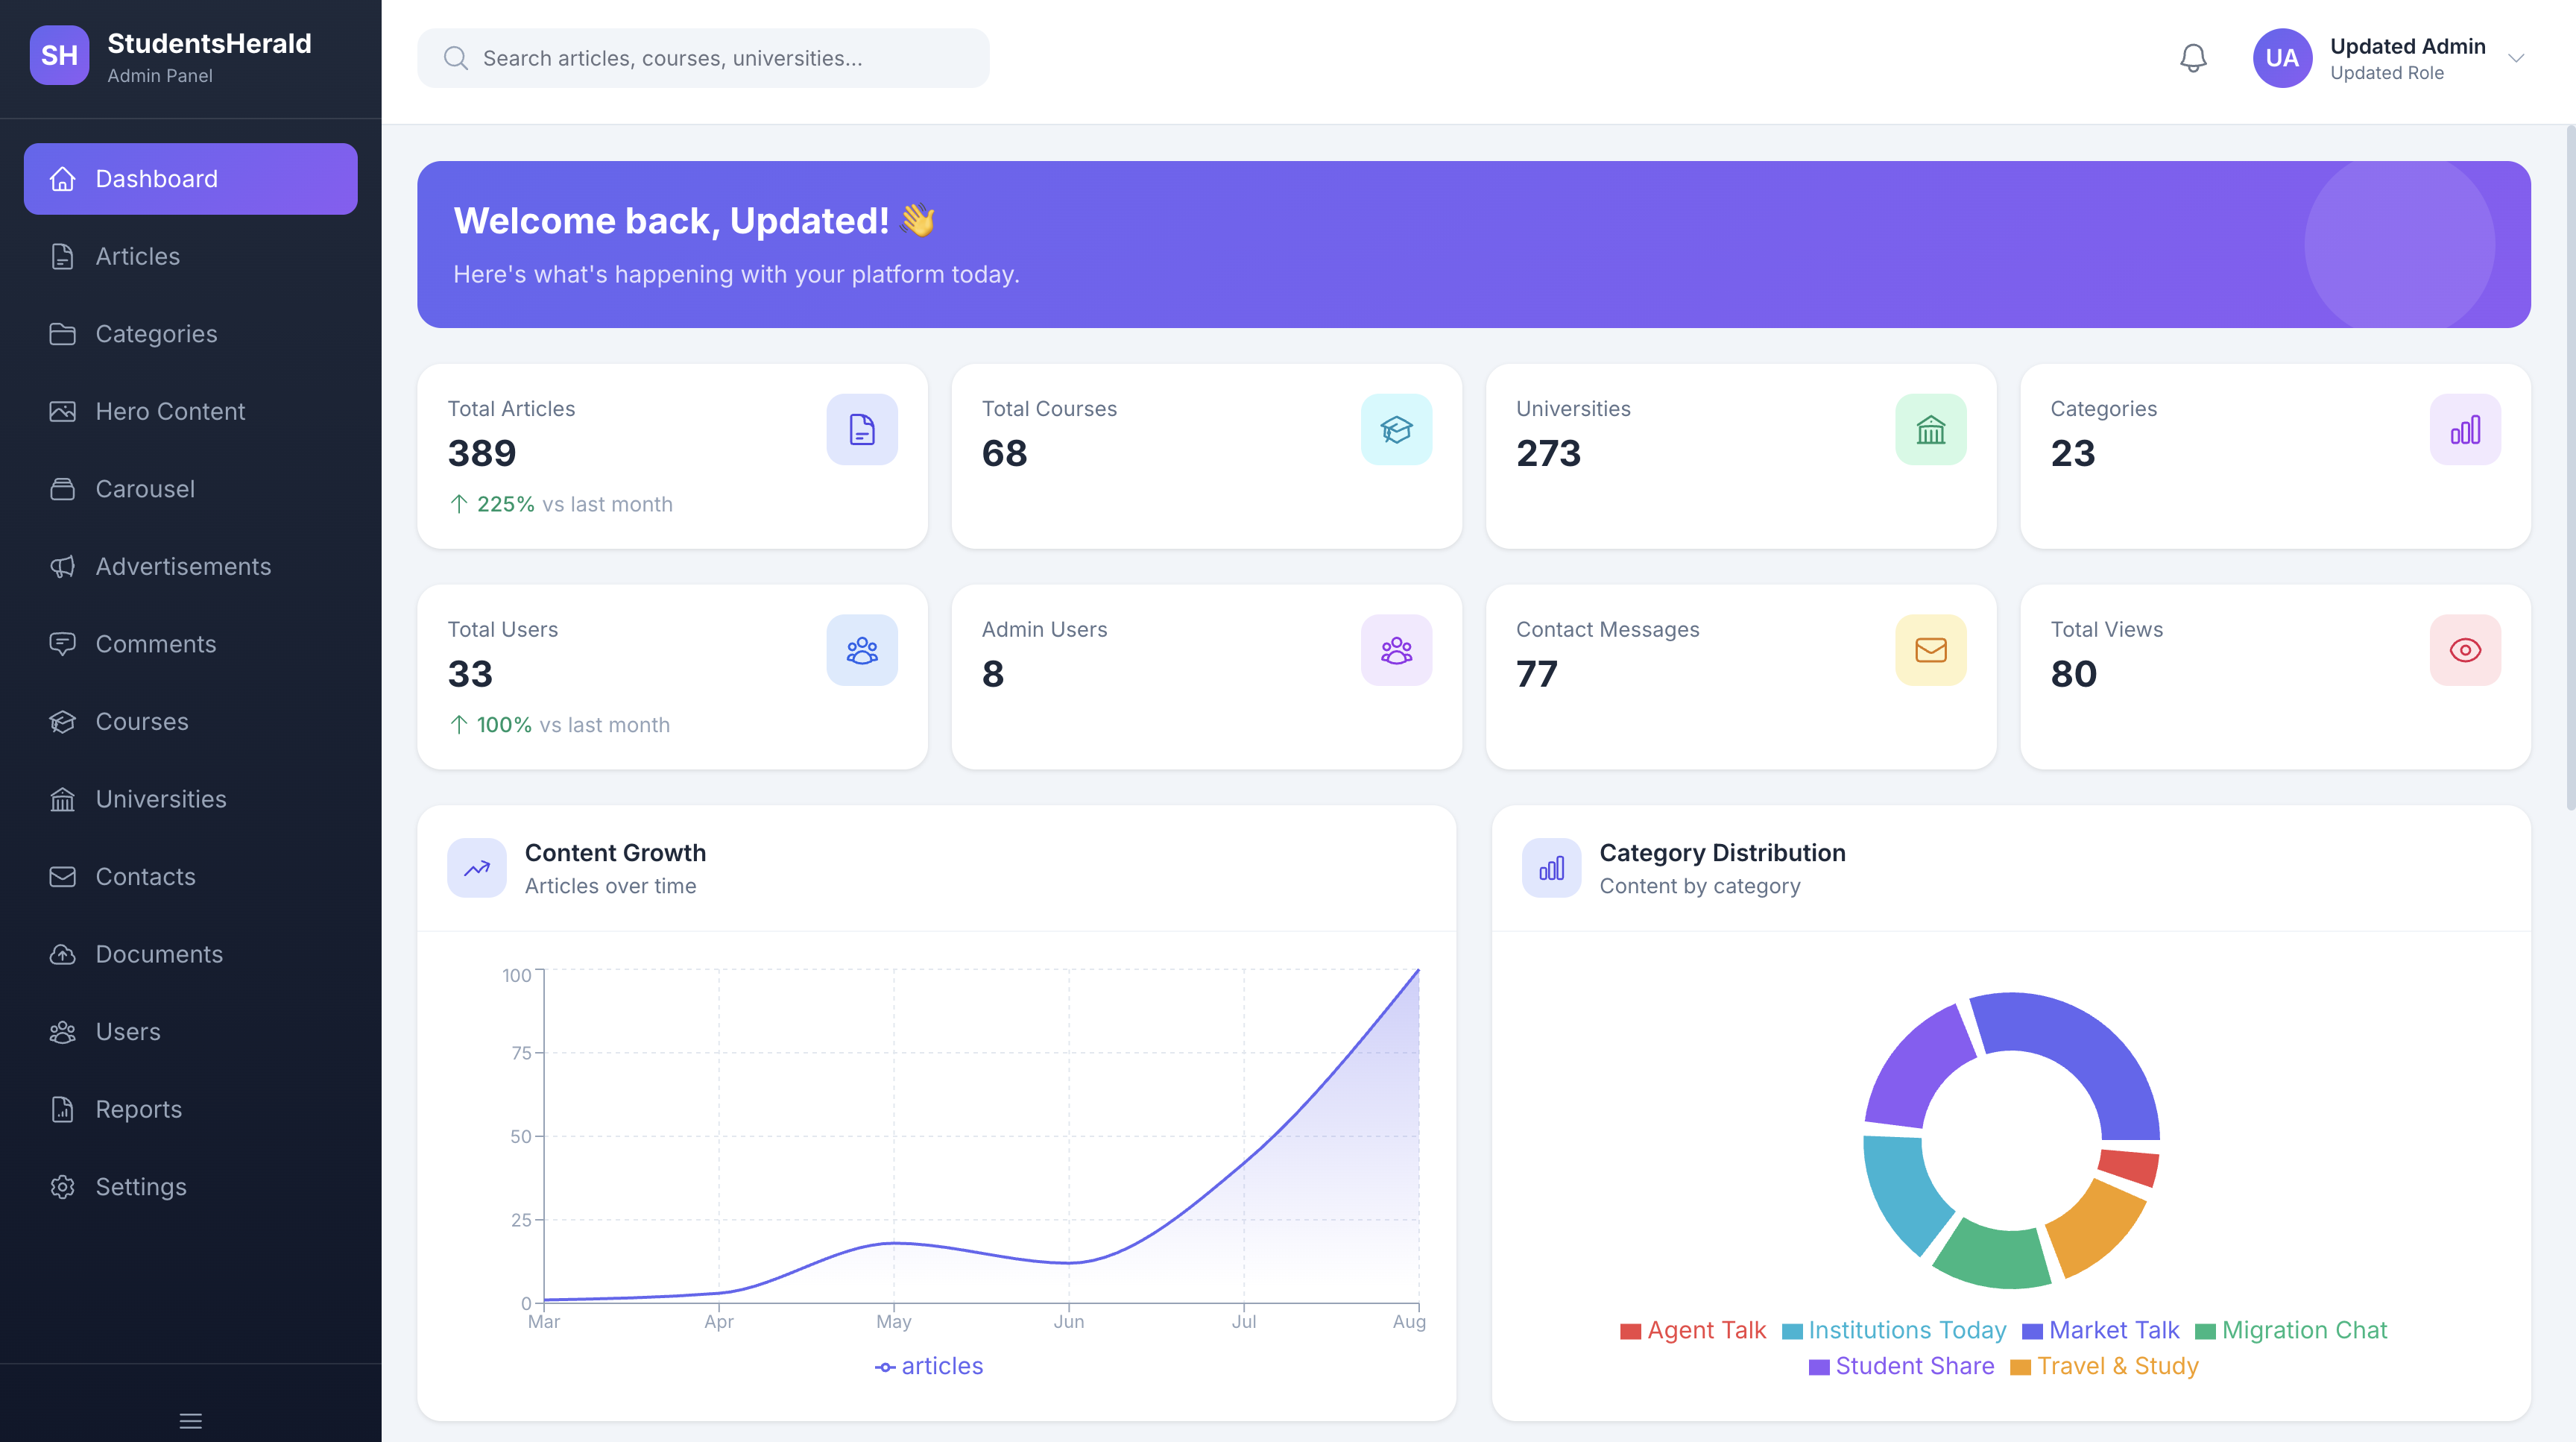
Task: Click the search articles input field
Action: pos(703,58)
